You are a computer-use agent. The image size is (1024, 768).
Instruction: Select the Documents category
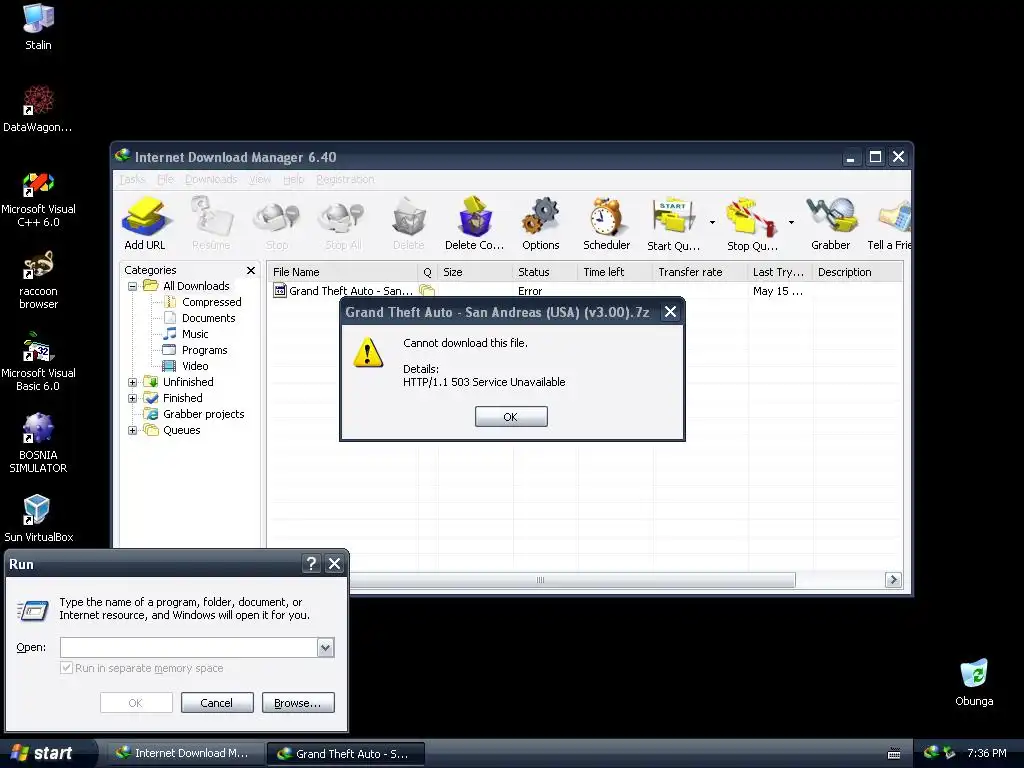tap(199, 318)
